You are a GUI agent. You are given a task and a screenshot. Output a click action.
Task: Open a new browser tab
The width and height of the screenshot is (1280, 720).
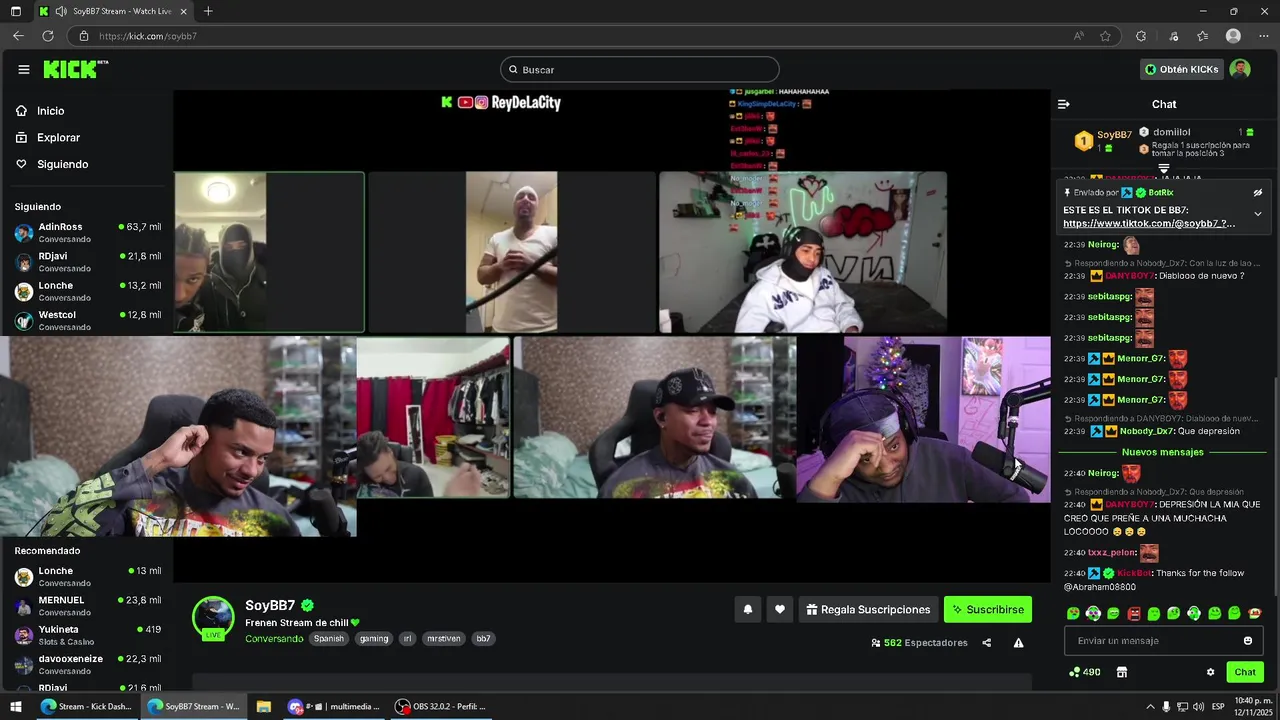coord(208,11)
